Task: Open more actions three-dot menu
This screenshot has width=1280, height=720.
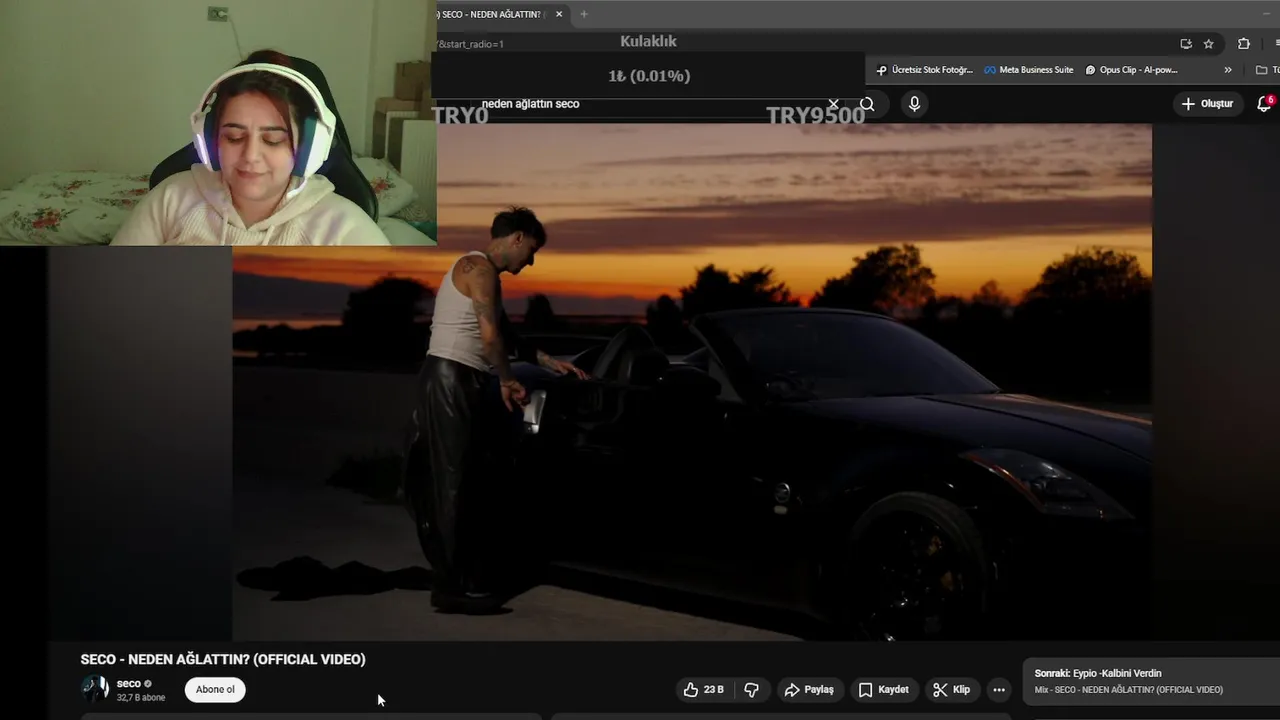Action: click(x=998, y=690)
